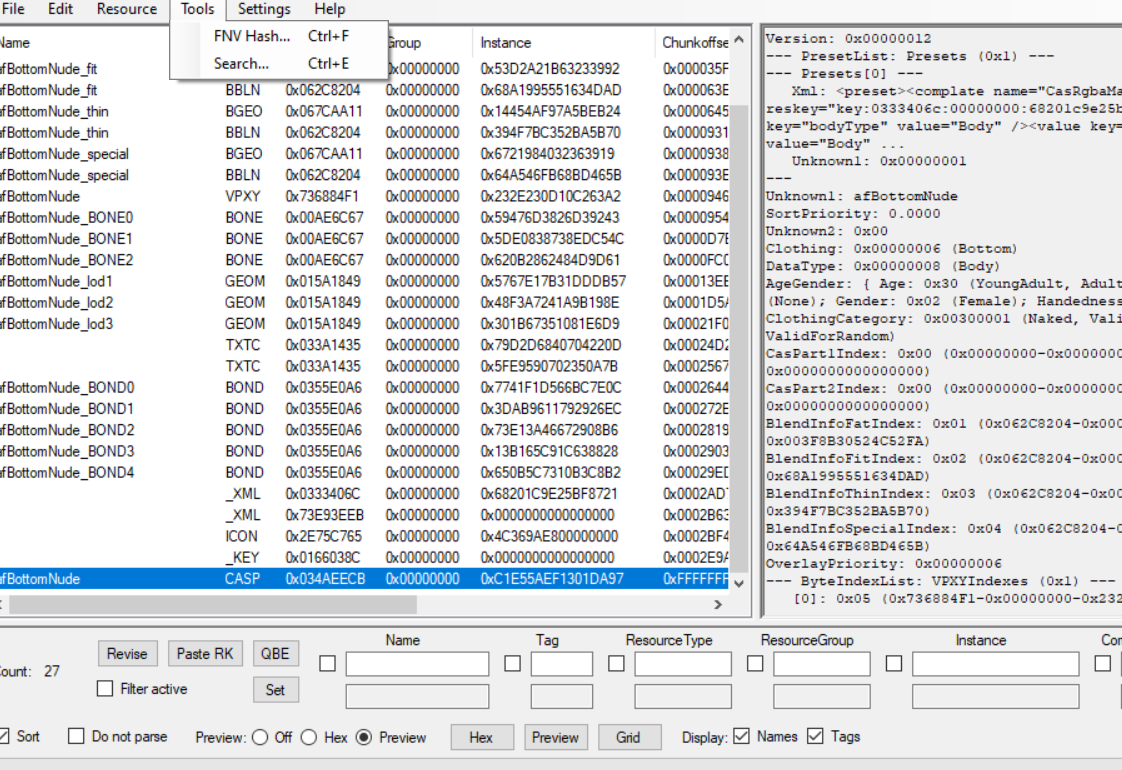Enable the Instance filter checkbox
1122x770 pixels.
click(894, 664)
